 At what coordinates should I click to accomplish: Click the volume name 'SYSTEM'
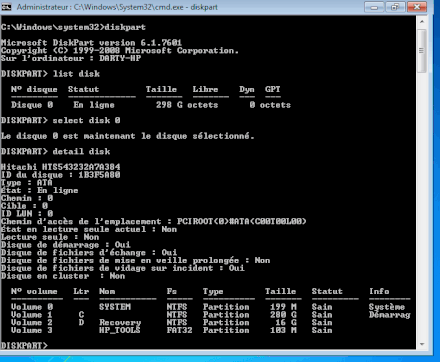click(115, 307)
